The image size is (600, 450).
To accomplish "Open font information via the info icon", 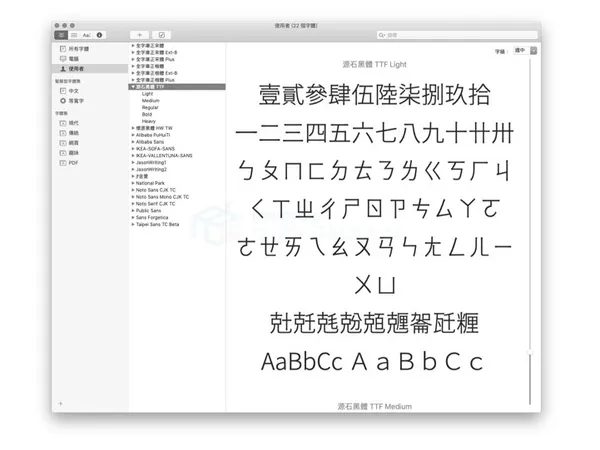I will click(x=99, y=35).
